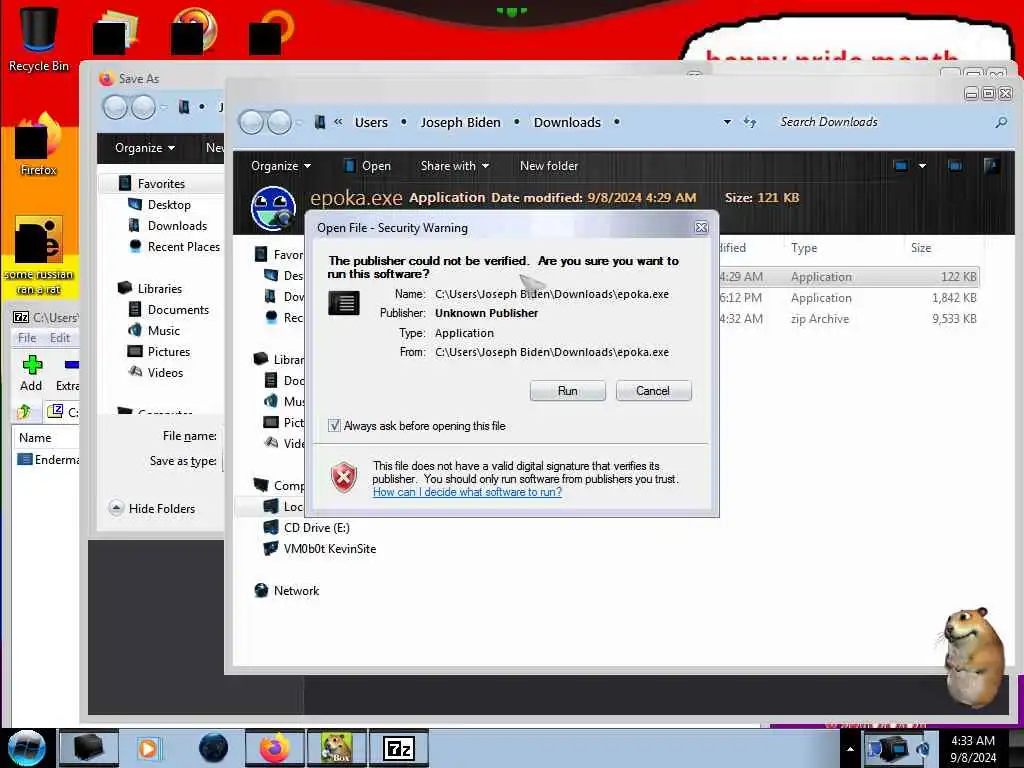This screenshot has width=1024, height=768.
Task: Click the help icon in the Downloads toolbar
Action: coord(991,166)
